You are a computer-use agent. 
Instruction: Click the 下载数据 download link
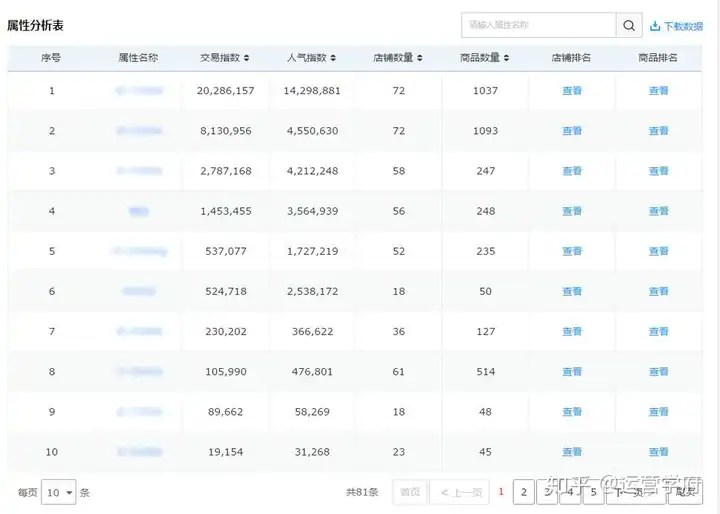click(676, 26)
